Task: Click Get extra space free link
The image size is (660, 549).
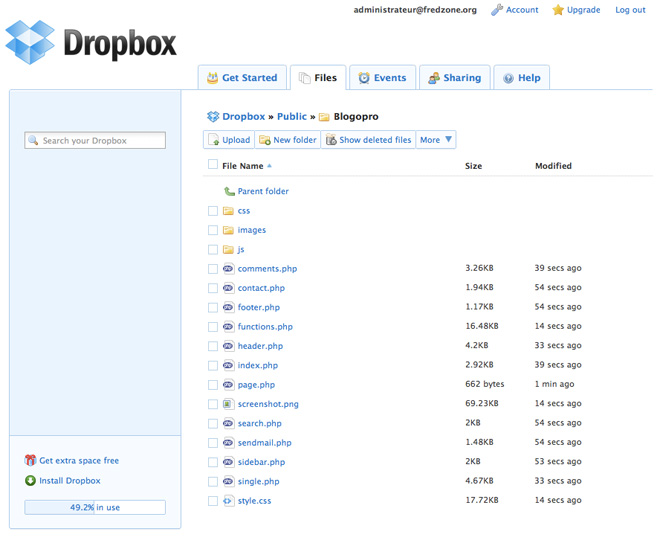Action: click(79, 460)
